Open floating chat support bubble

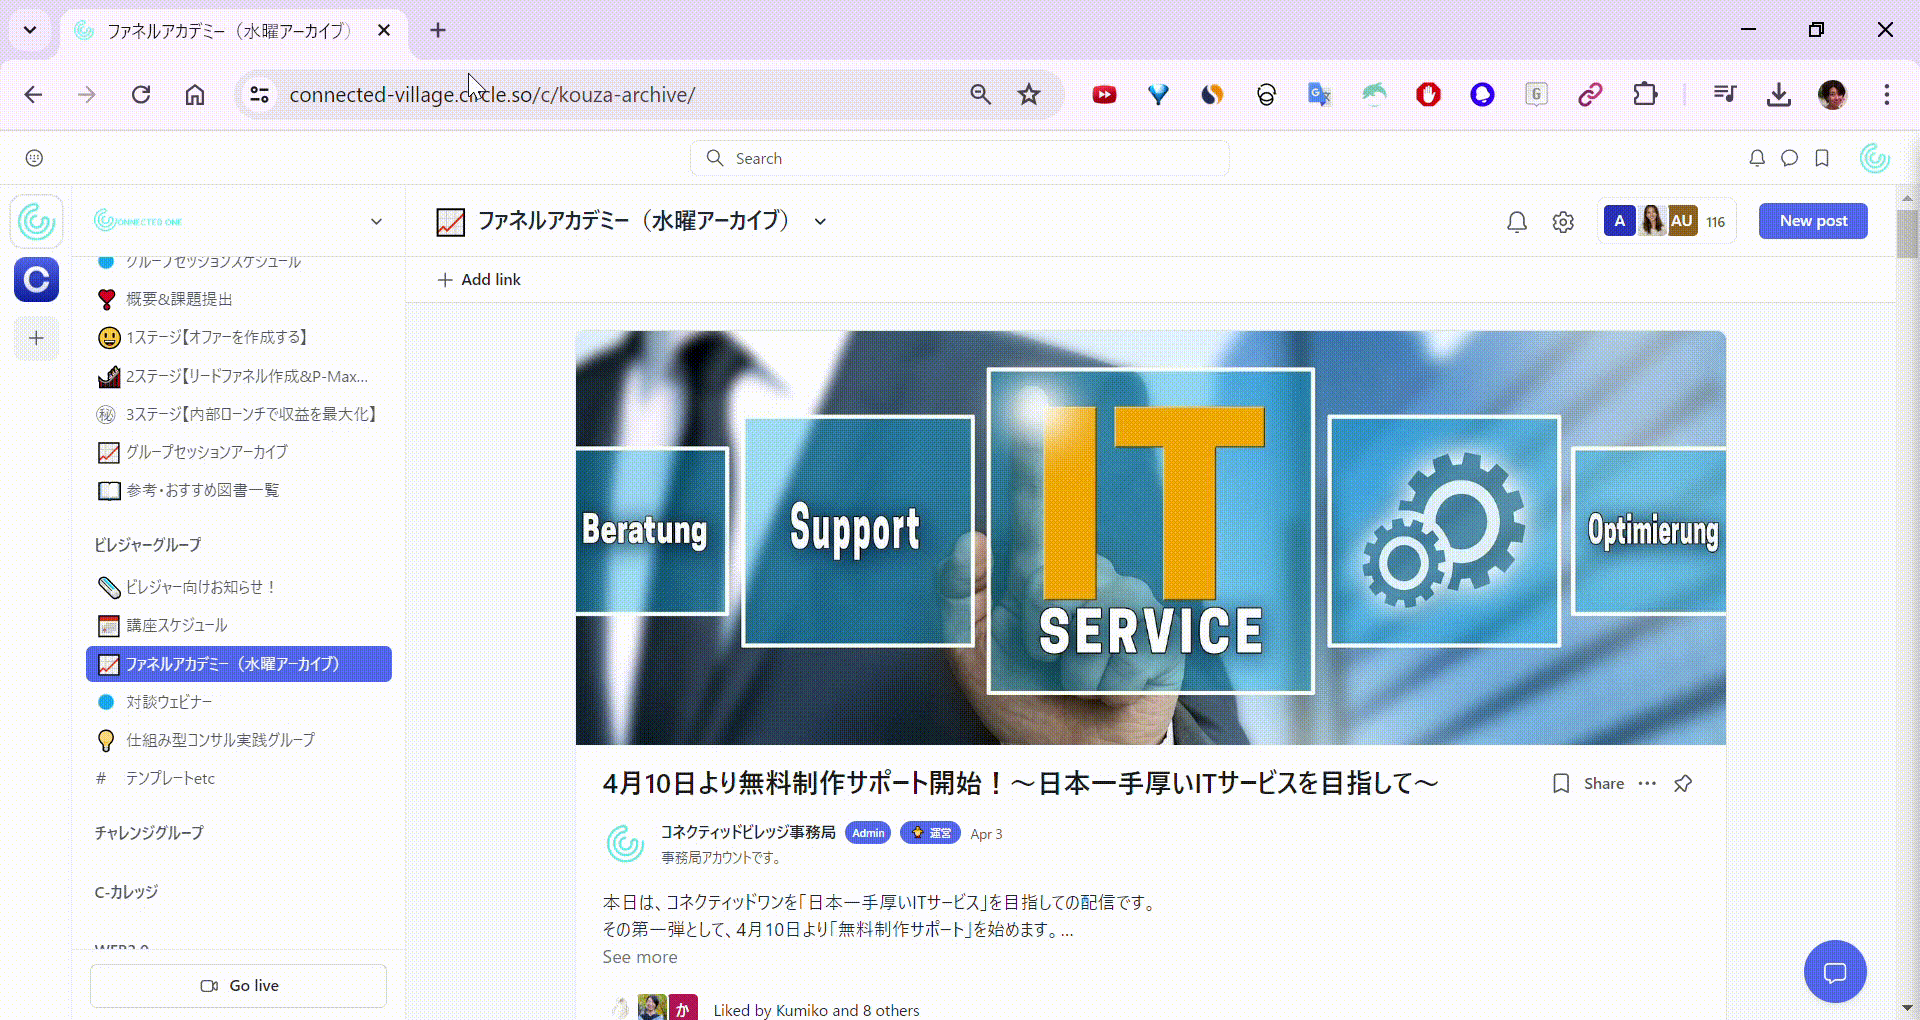(1834, 971)
